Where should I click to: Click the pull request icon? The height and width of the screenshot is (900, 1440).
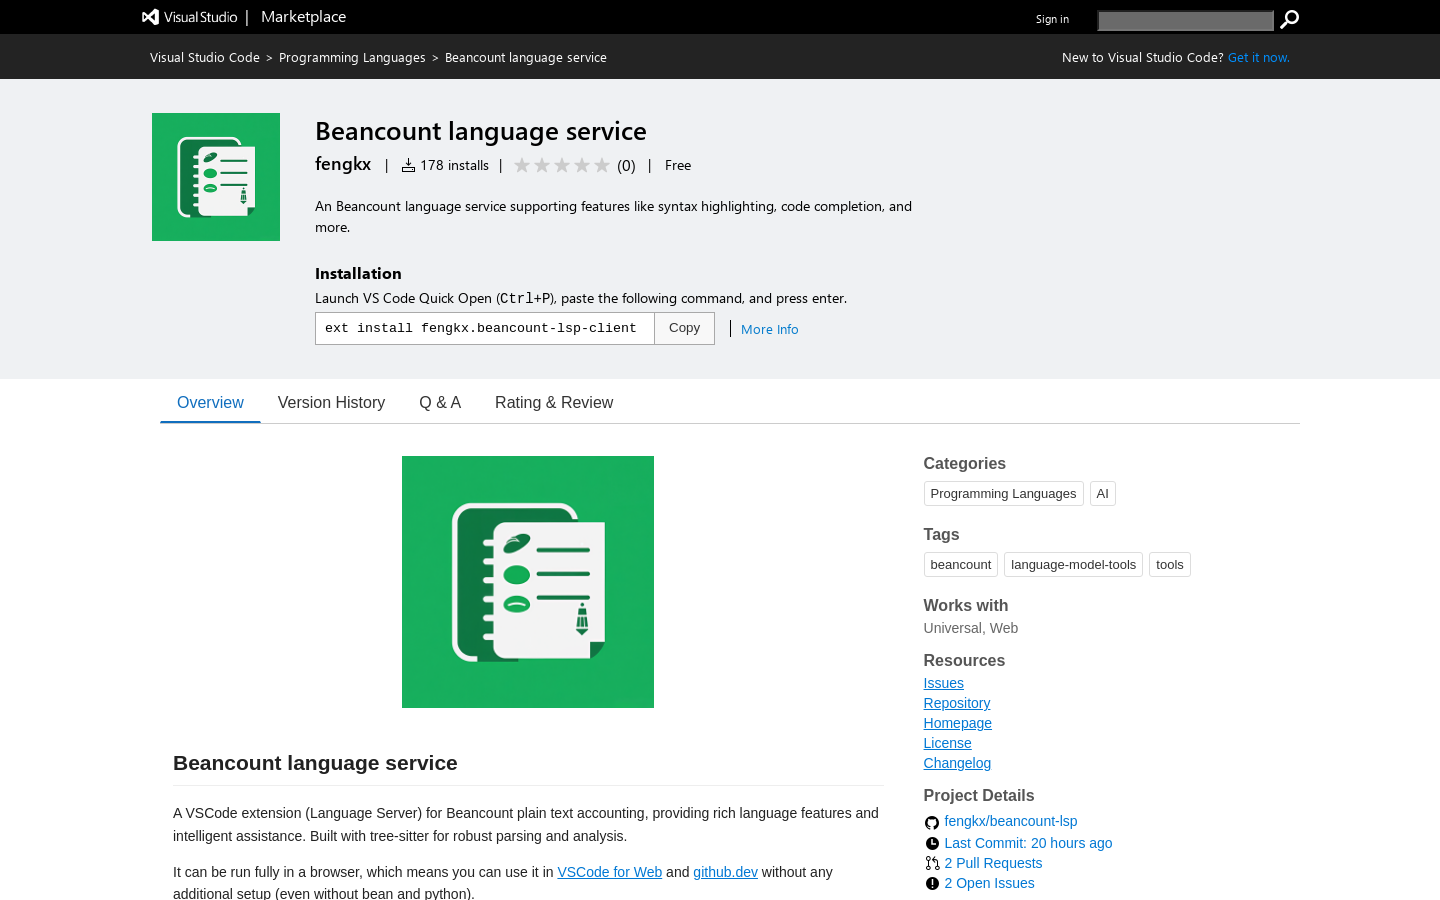click(932, 864)
